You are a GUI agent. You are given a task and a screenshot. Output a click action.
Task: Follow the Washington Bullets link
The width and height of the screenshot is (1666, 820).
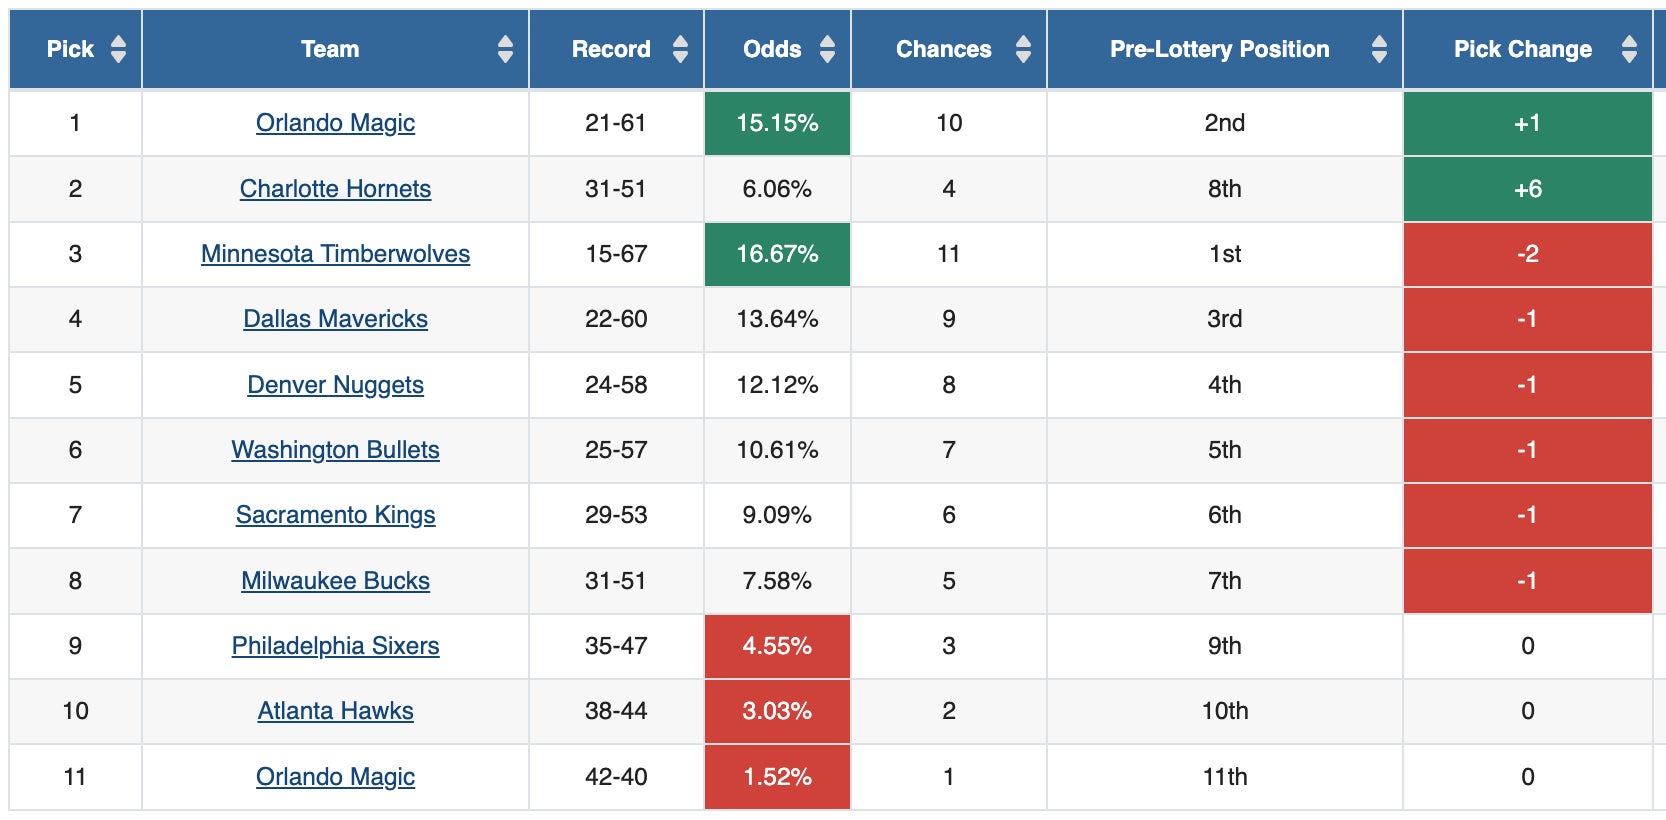[335, 450]
